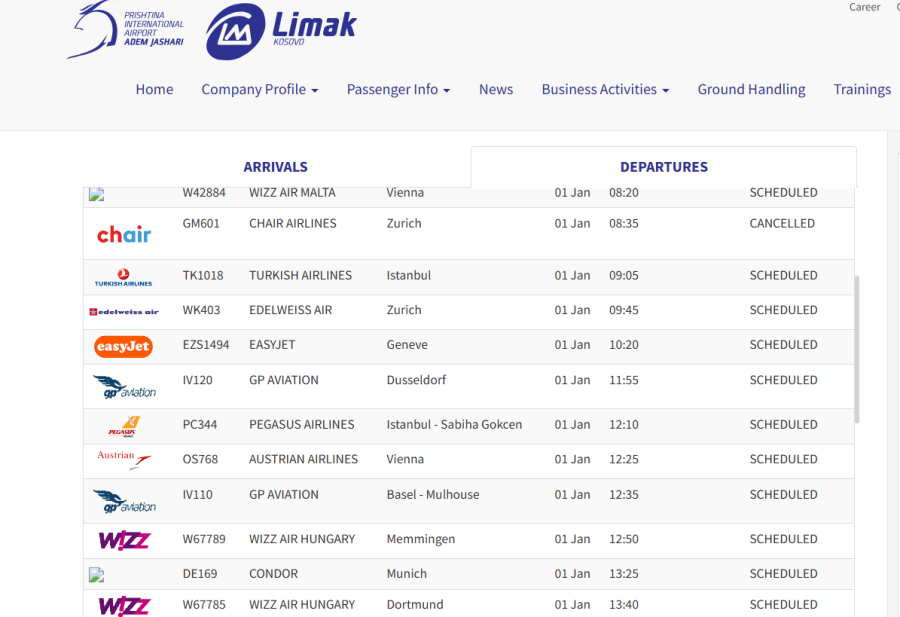
Task: Select flight number IV120
Action: tap(197, 380)
